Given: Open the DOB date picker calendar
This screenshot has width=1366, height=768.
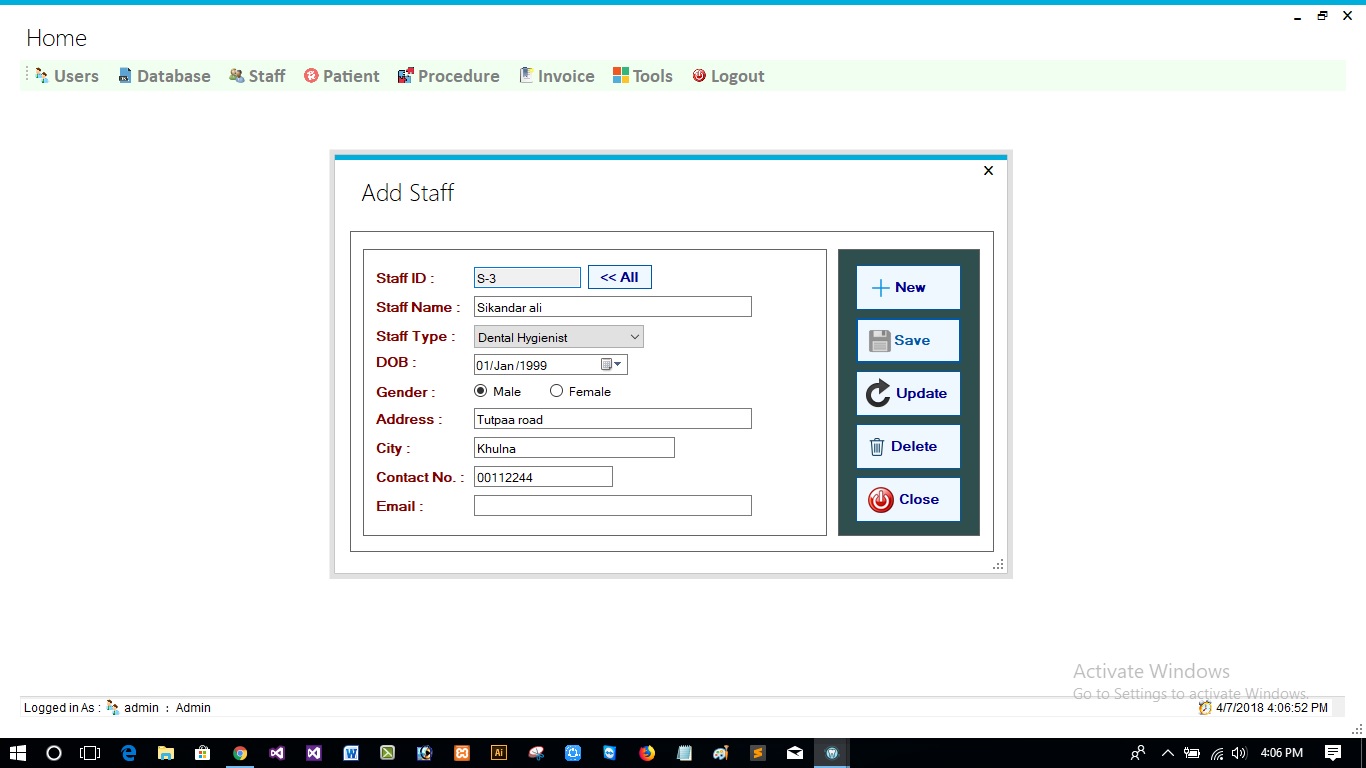Looking at the screenshot, I should click(606, 364).
